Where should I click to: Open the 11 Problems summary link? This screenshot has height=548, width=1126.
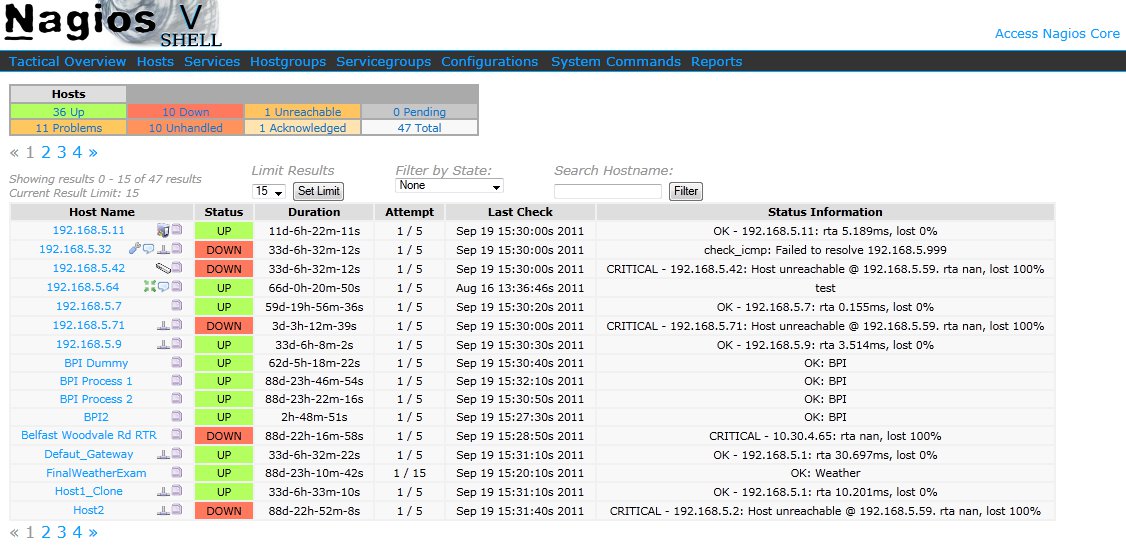tap(68, 128)
